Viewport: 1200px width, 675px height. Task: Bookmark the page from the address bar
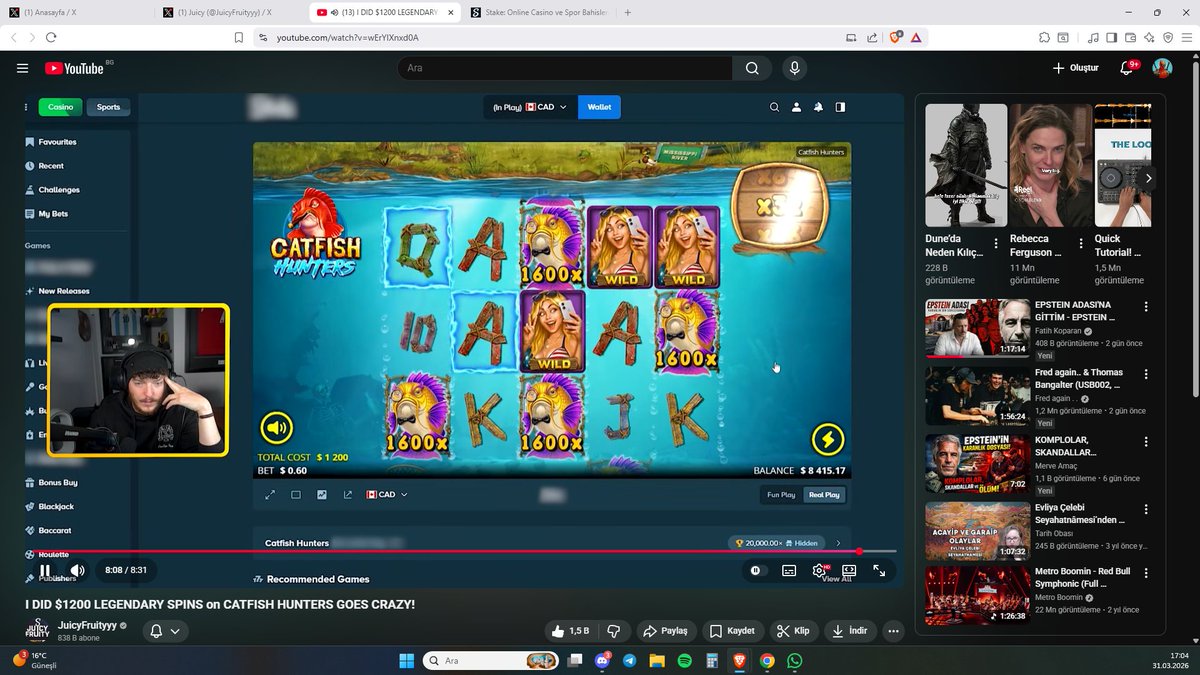tap(238, 37)
